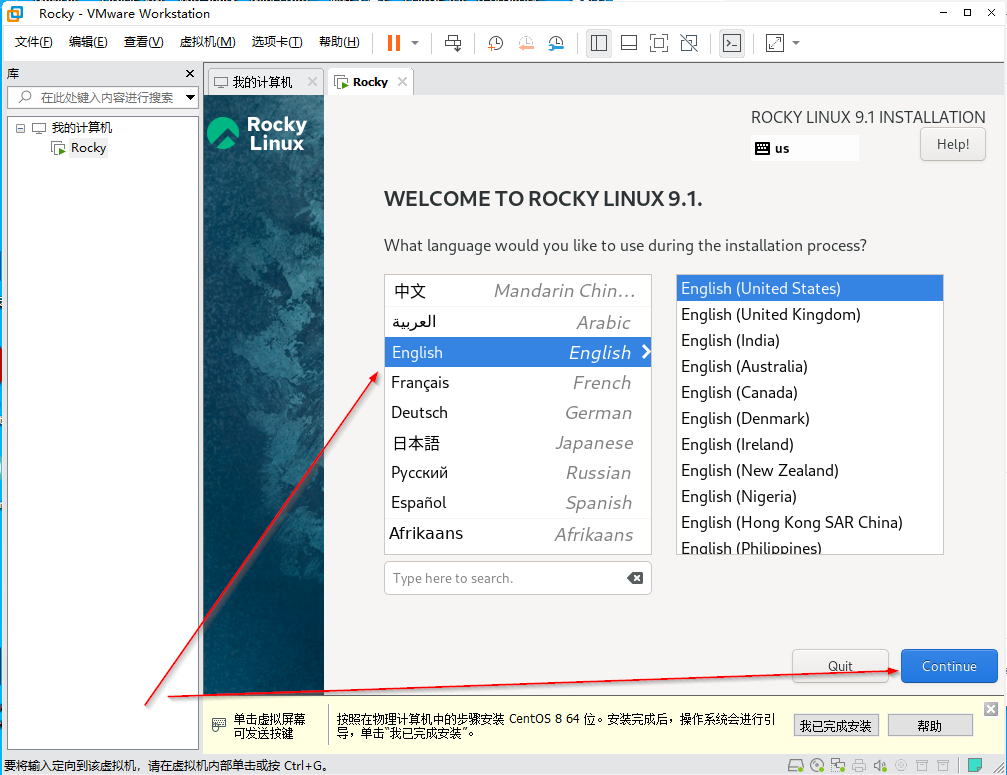The image size is (1007, 775).
Task: Open the 查看(V) menu
Action: point(143,42)
